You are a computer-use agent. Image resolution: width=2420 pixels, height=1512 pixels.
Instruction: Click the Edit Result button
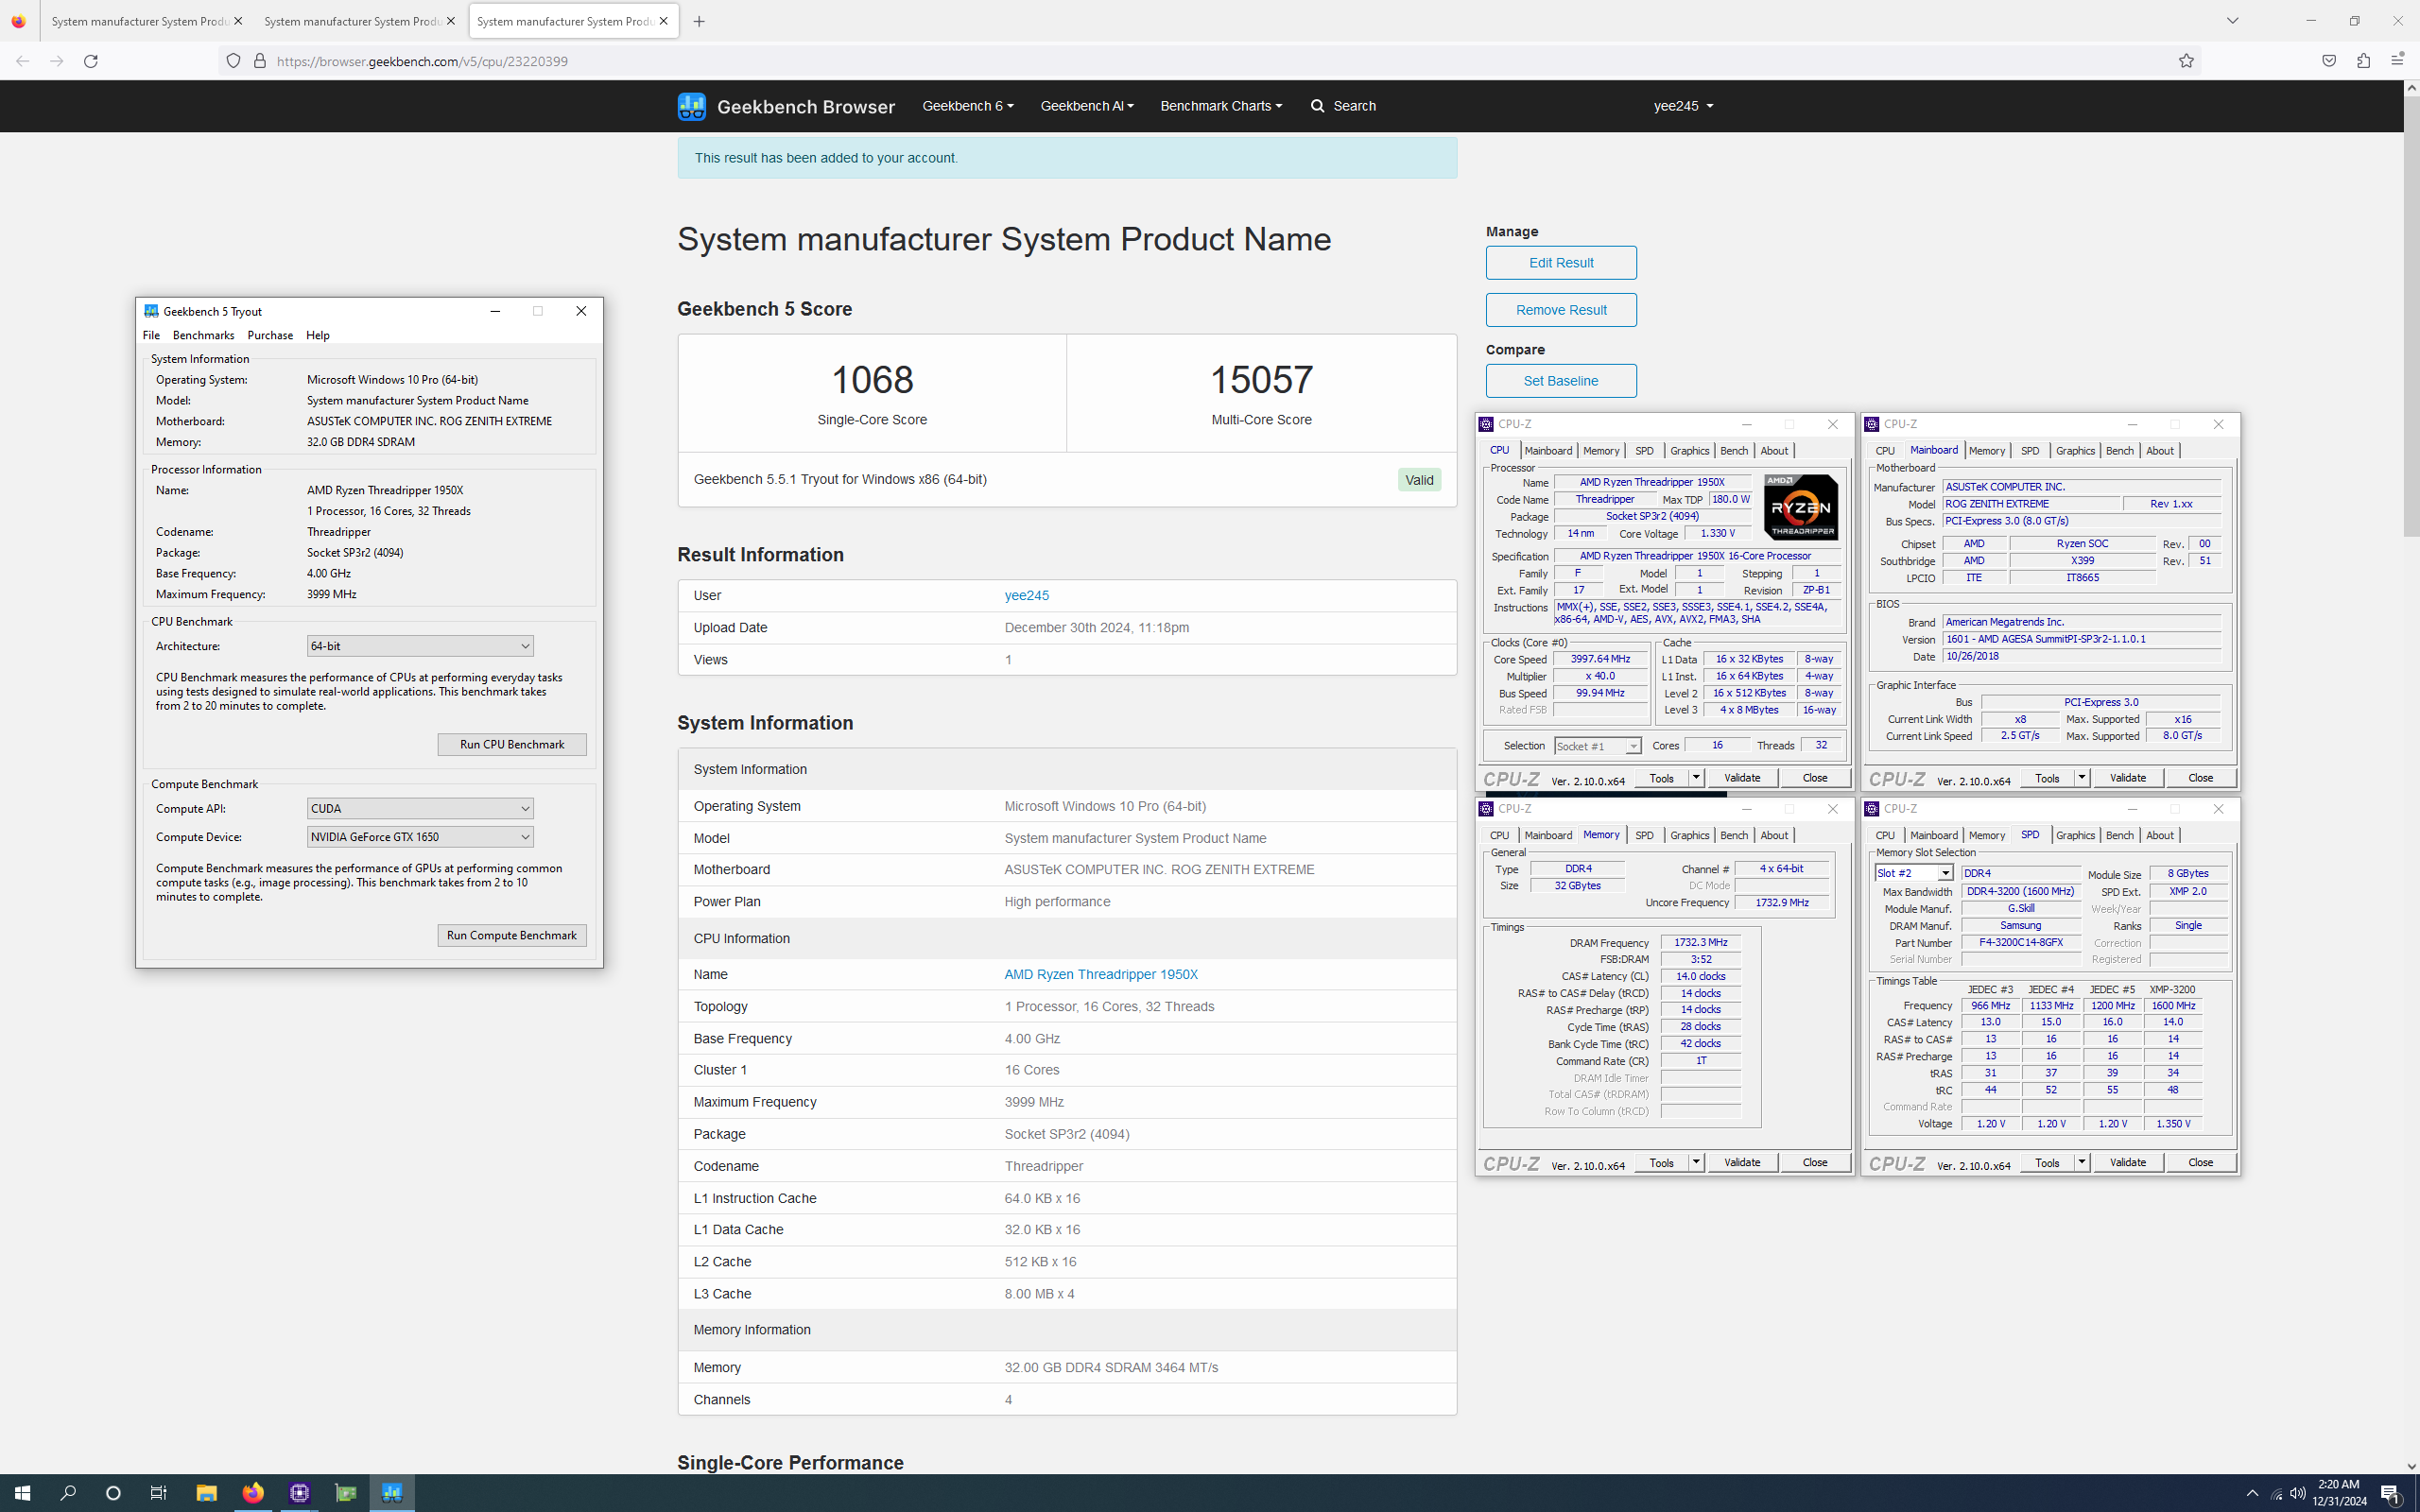pyautogui.click(x=1561, y=263)
